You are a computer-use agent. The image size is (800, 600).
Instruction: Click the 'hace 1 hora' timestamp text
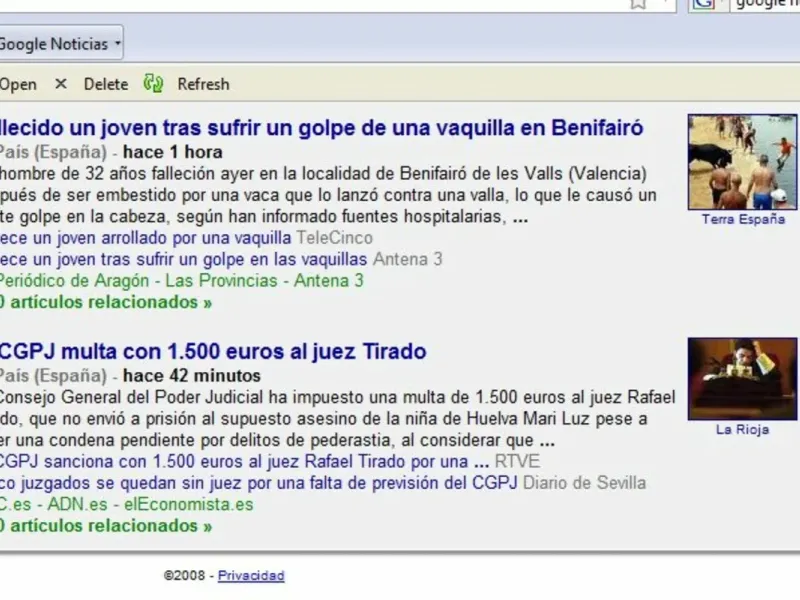pyautogui.click(x=172, y=152)
